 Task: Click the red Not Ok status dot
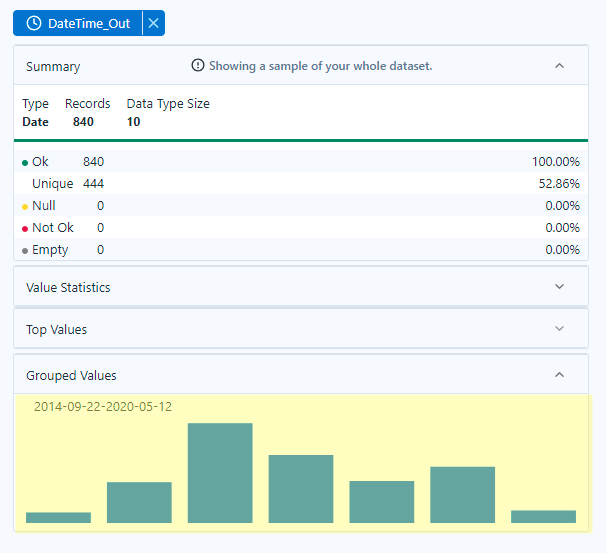pyautogui.click(x=25, y=228)
